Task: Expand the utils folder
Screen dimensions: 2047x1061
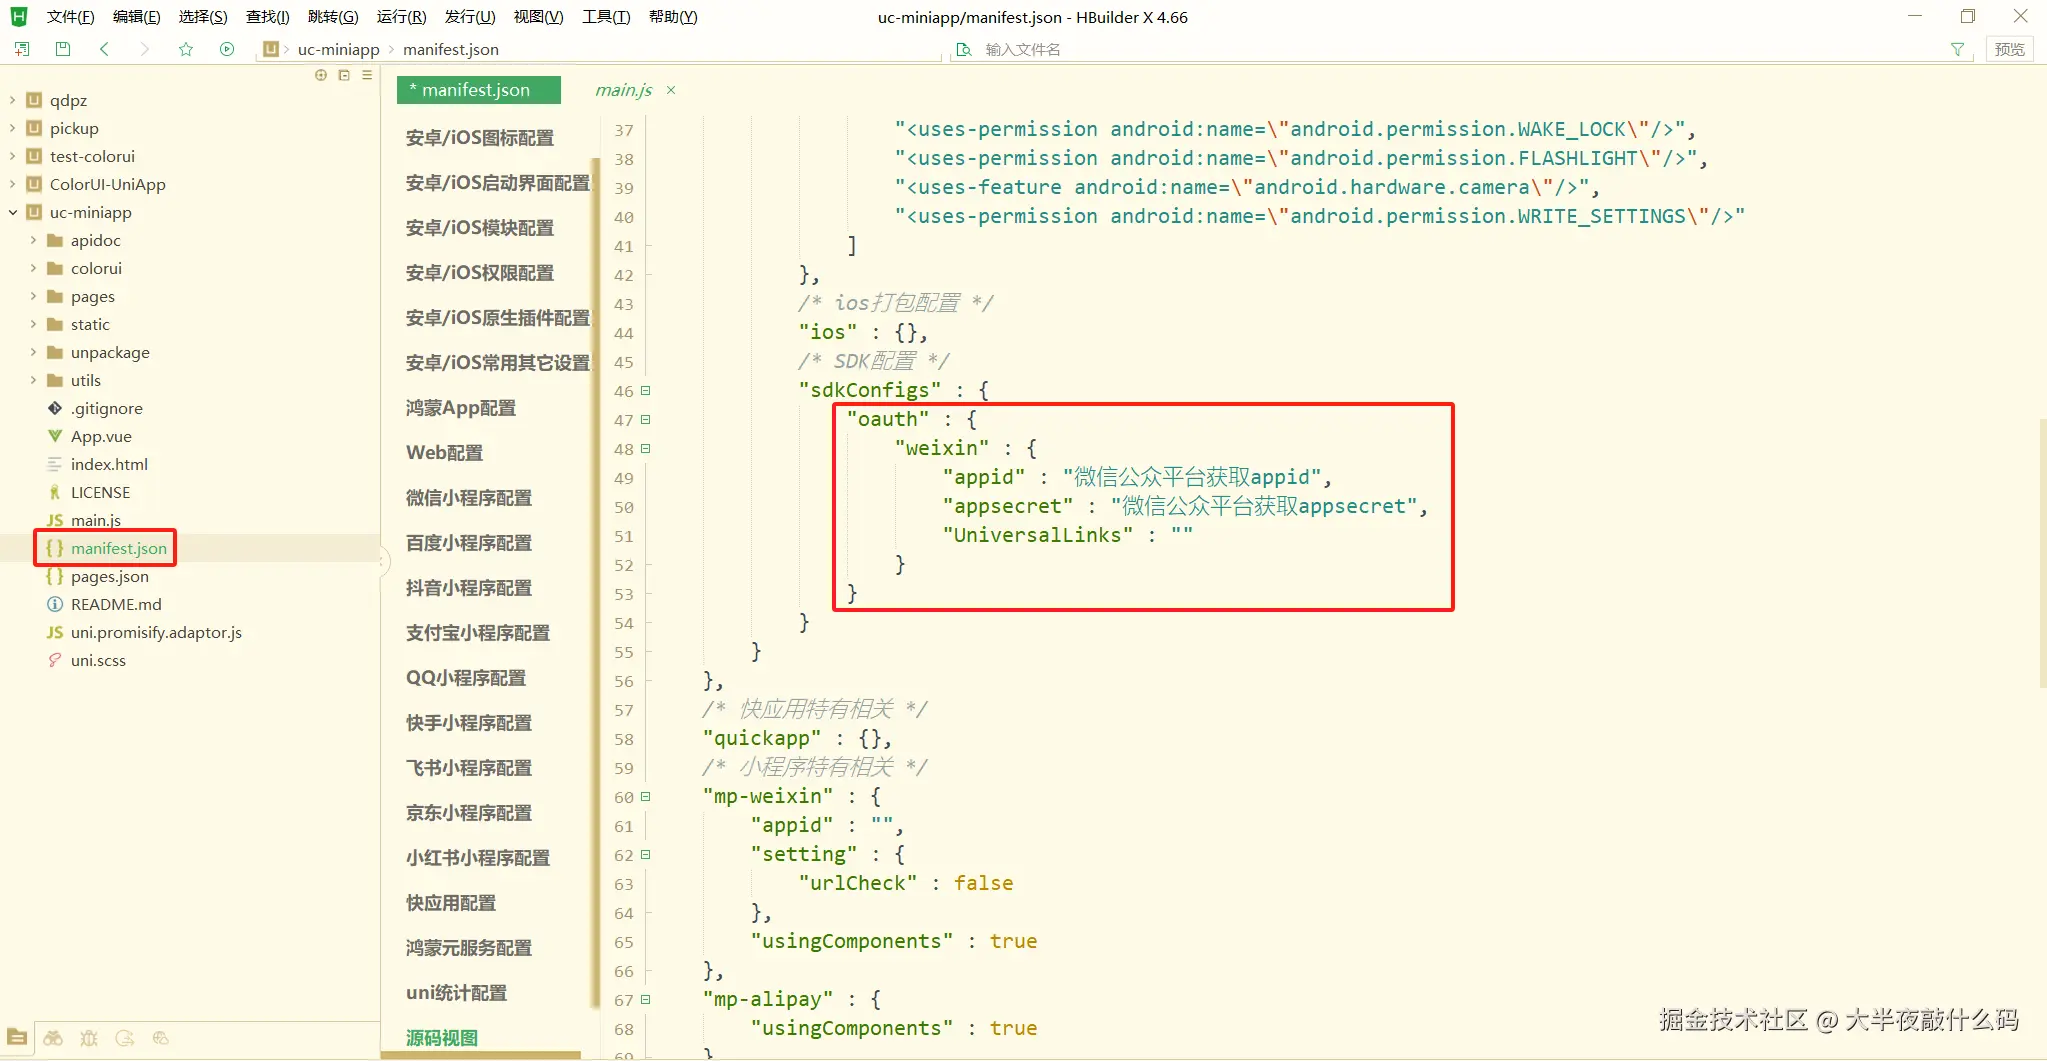Action: (x=33, y=380)
